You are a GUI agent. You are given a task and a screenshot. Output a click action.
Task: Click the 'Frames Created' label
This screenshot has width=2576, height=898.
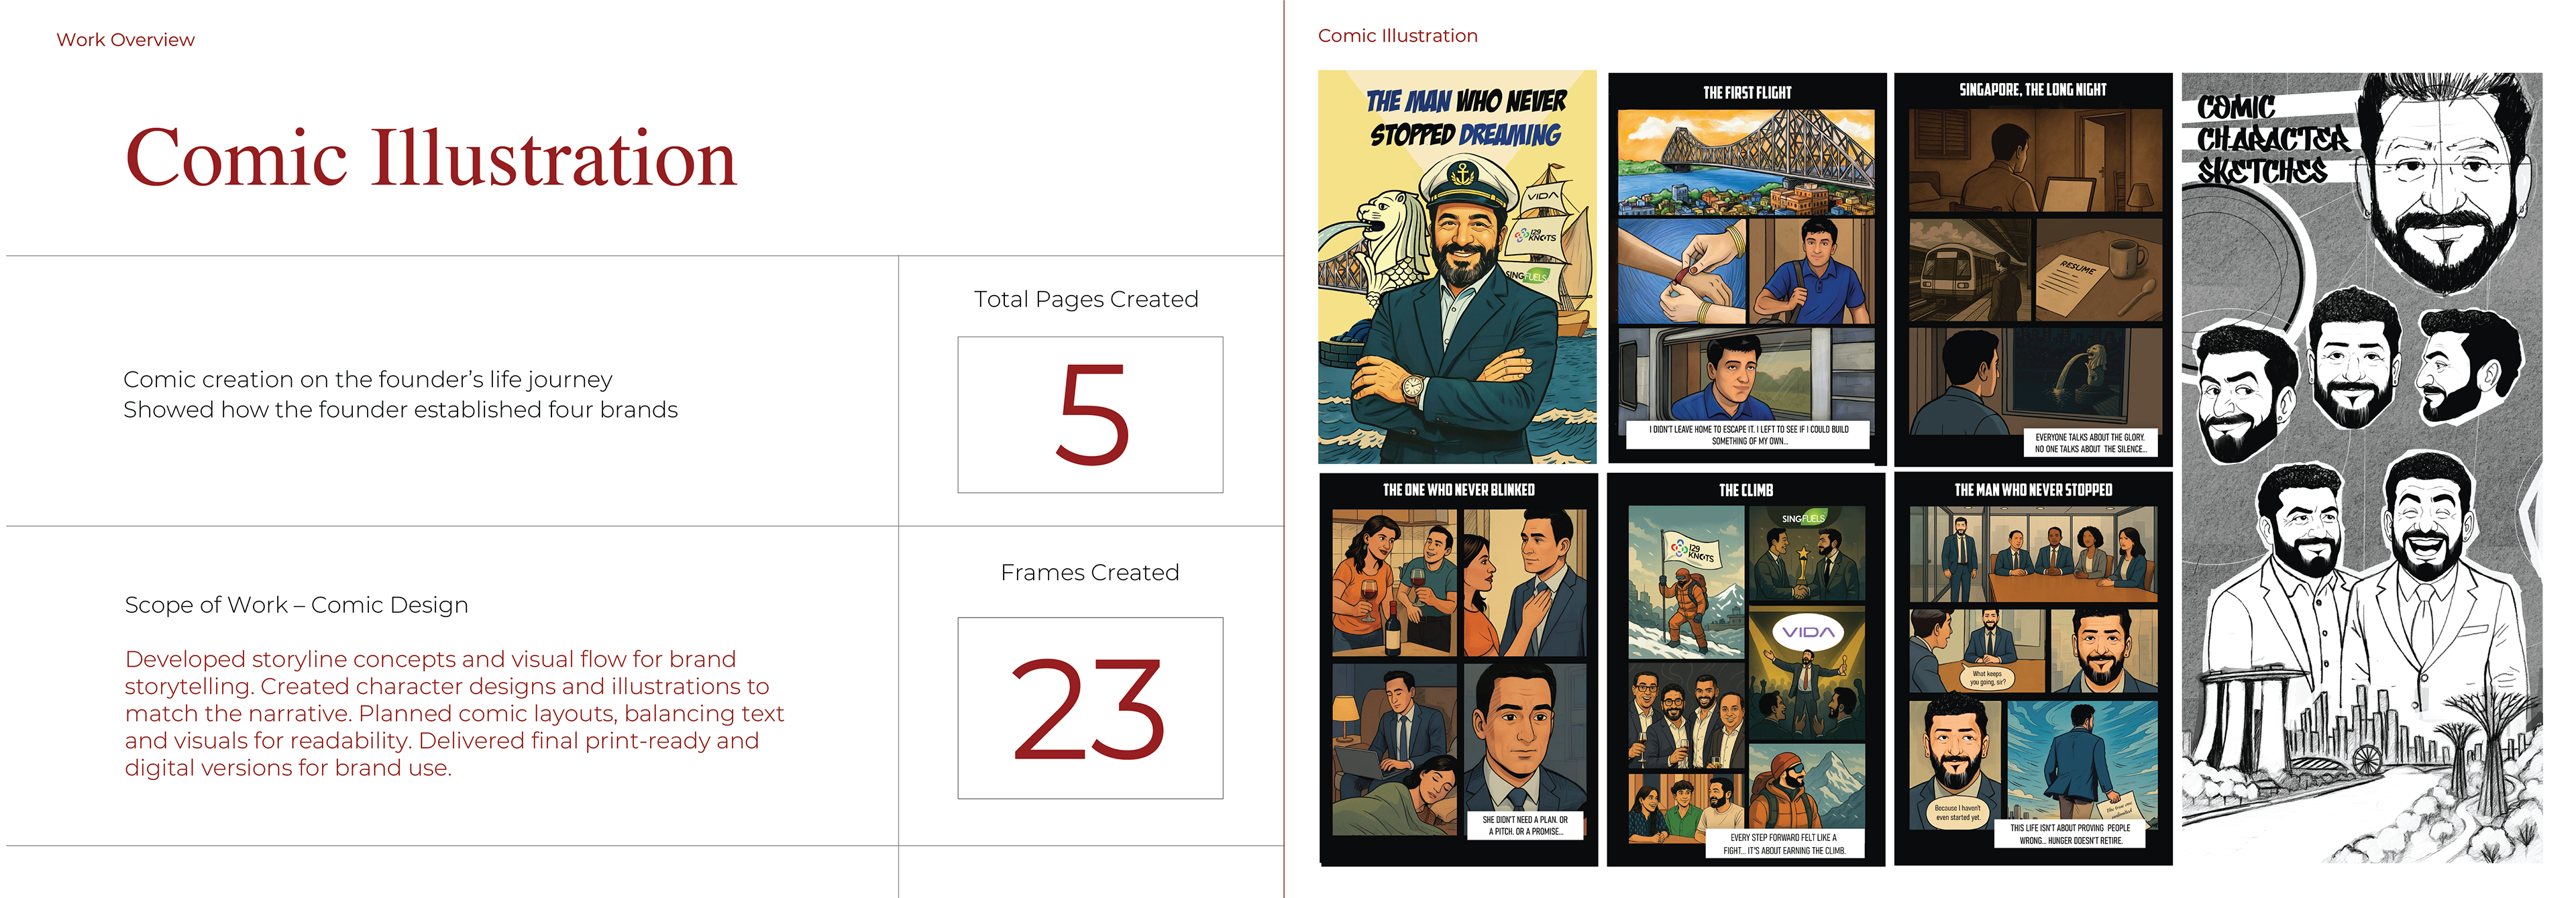click(1090, 572)
